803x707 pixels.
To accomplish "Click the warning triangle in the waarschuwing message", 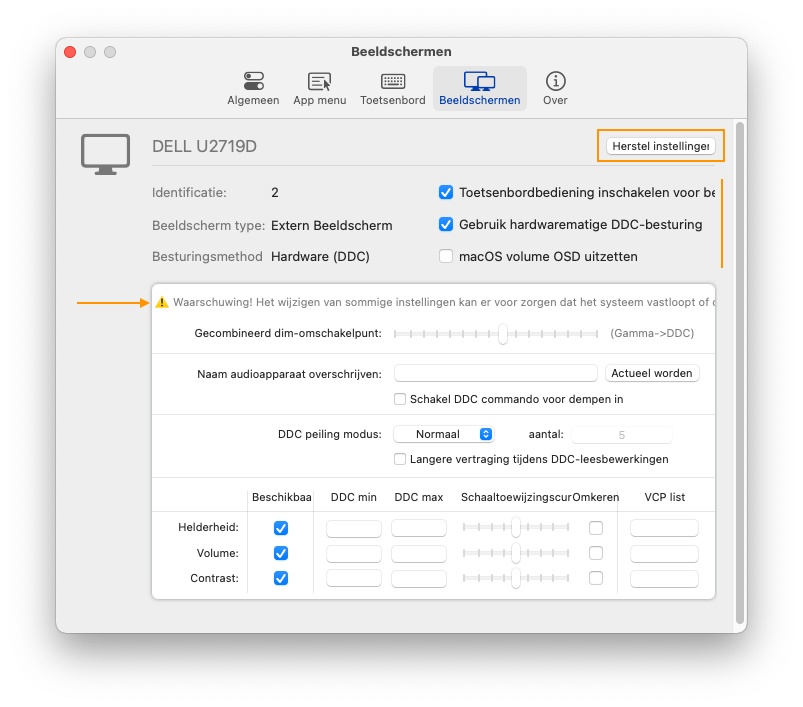I will tap(163, 301).
